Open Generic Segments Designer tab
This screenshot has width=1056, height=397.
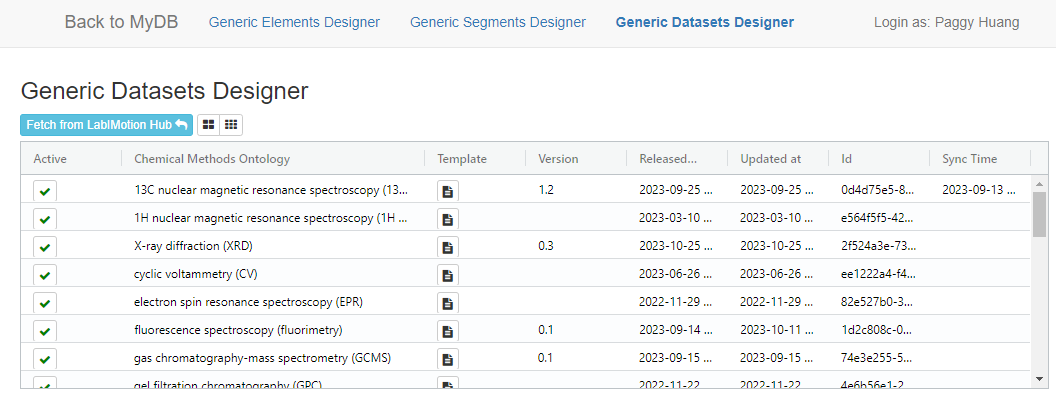pos(498,22)
